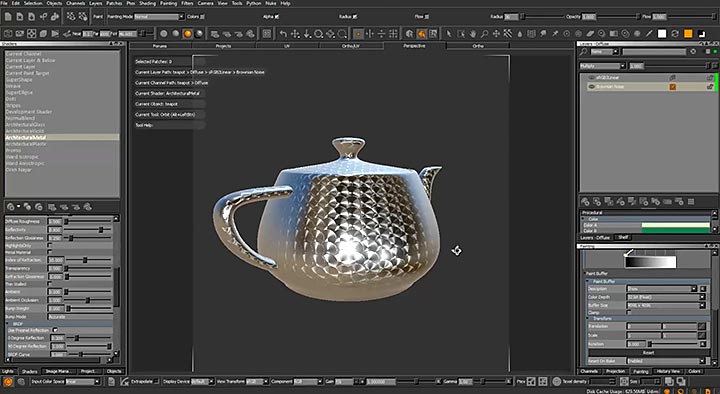
Task: Select the water drop Blur tool
Action: coord(520,34)
